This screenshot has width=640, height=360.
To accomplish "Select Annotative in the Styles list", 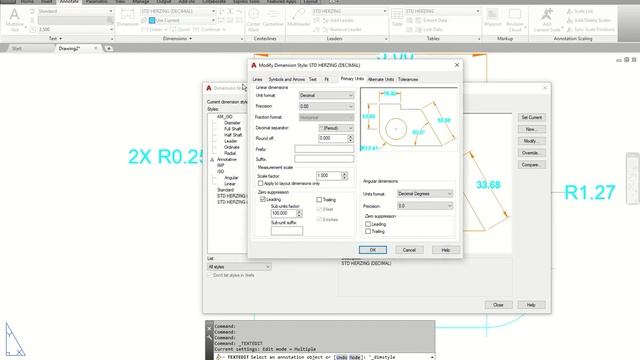I will pyautogui.click(x=227, y=159).
